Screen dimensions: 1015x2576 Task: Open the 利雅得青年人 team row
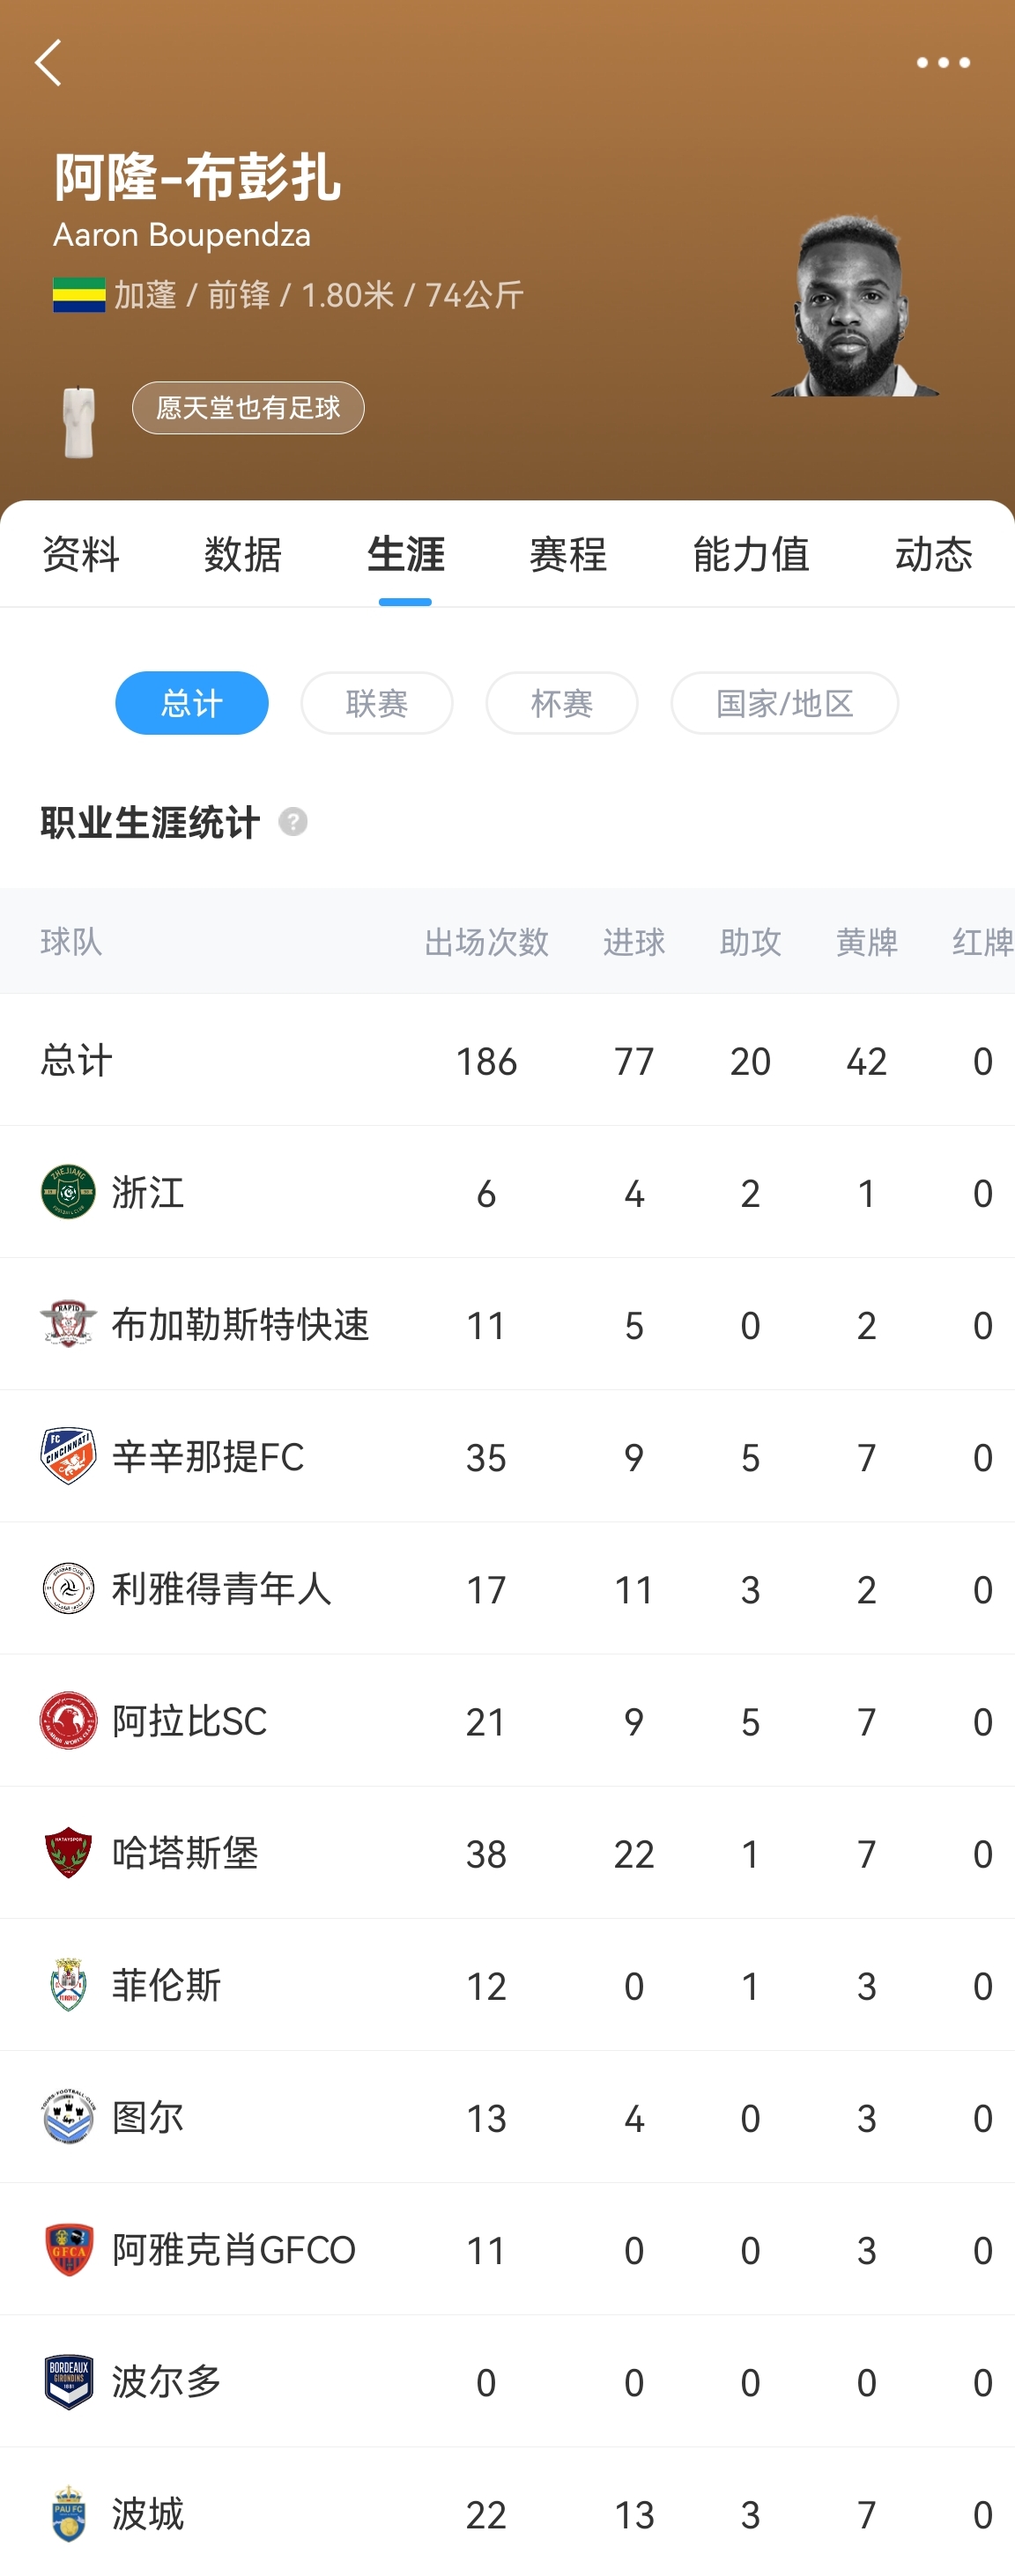507,1588
